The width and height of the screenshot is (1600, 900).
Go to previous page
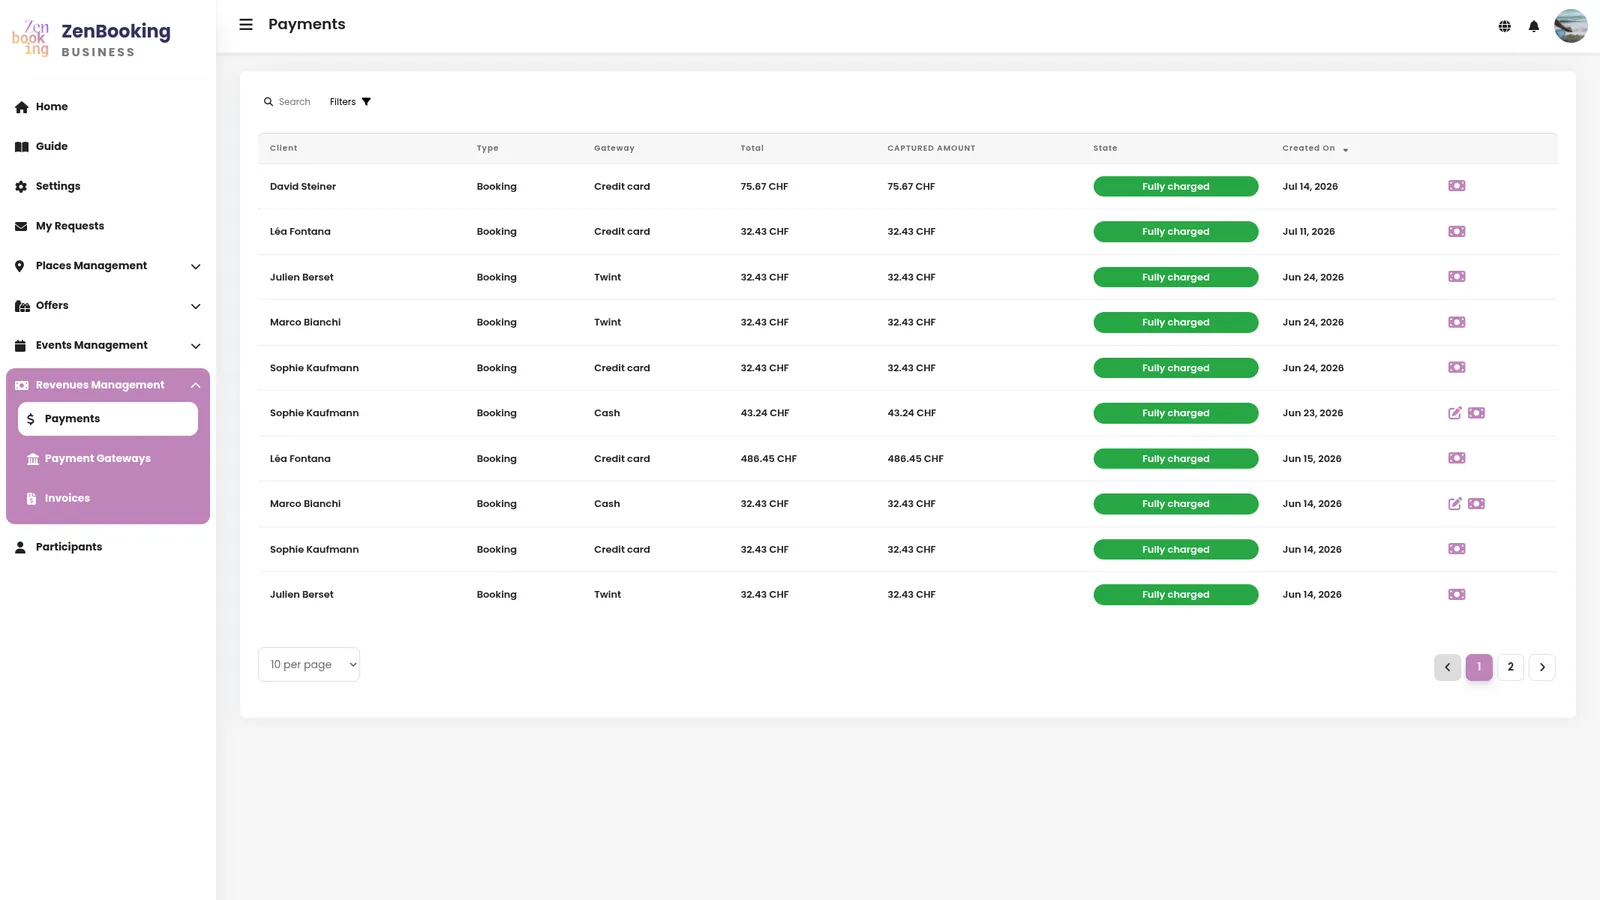click(1447, 667)
